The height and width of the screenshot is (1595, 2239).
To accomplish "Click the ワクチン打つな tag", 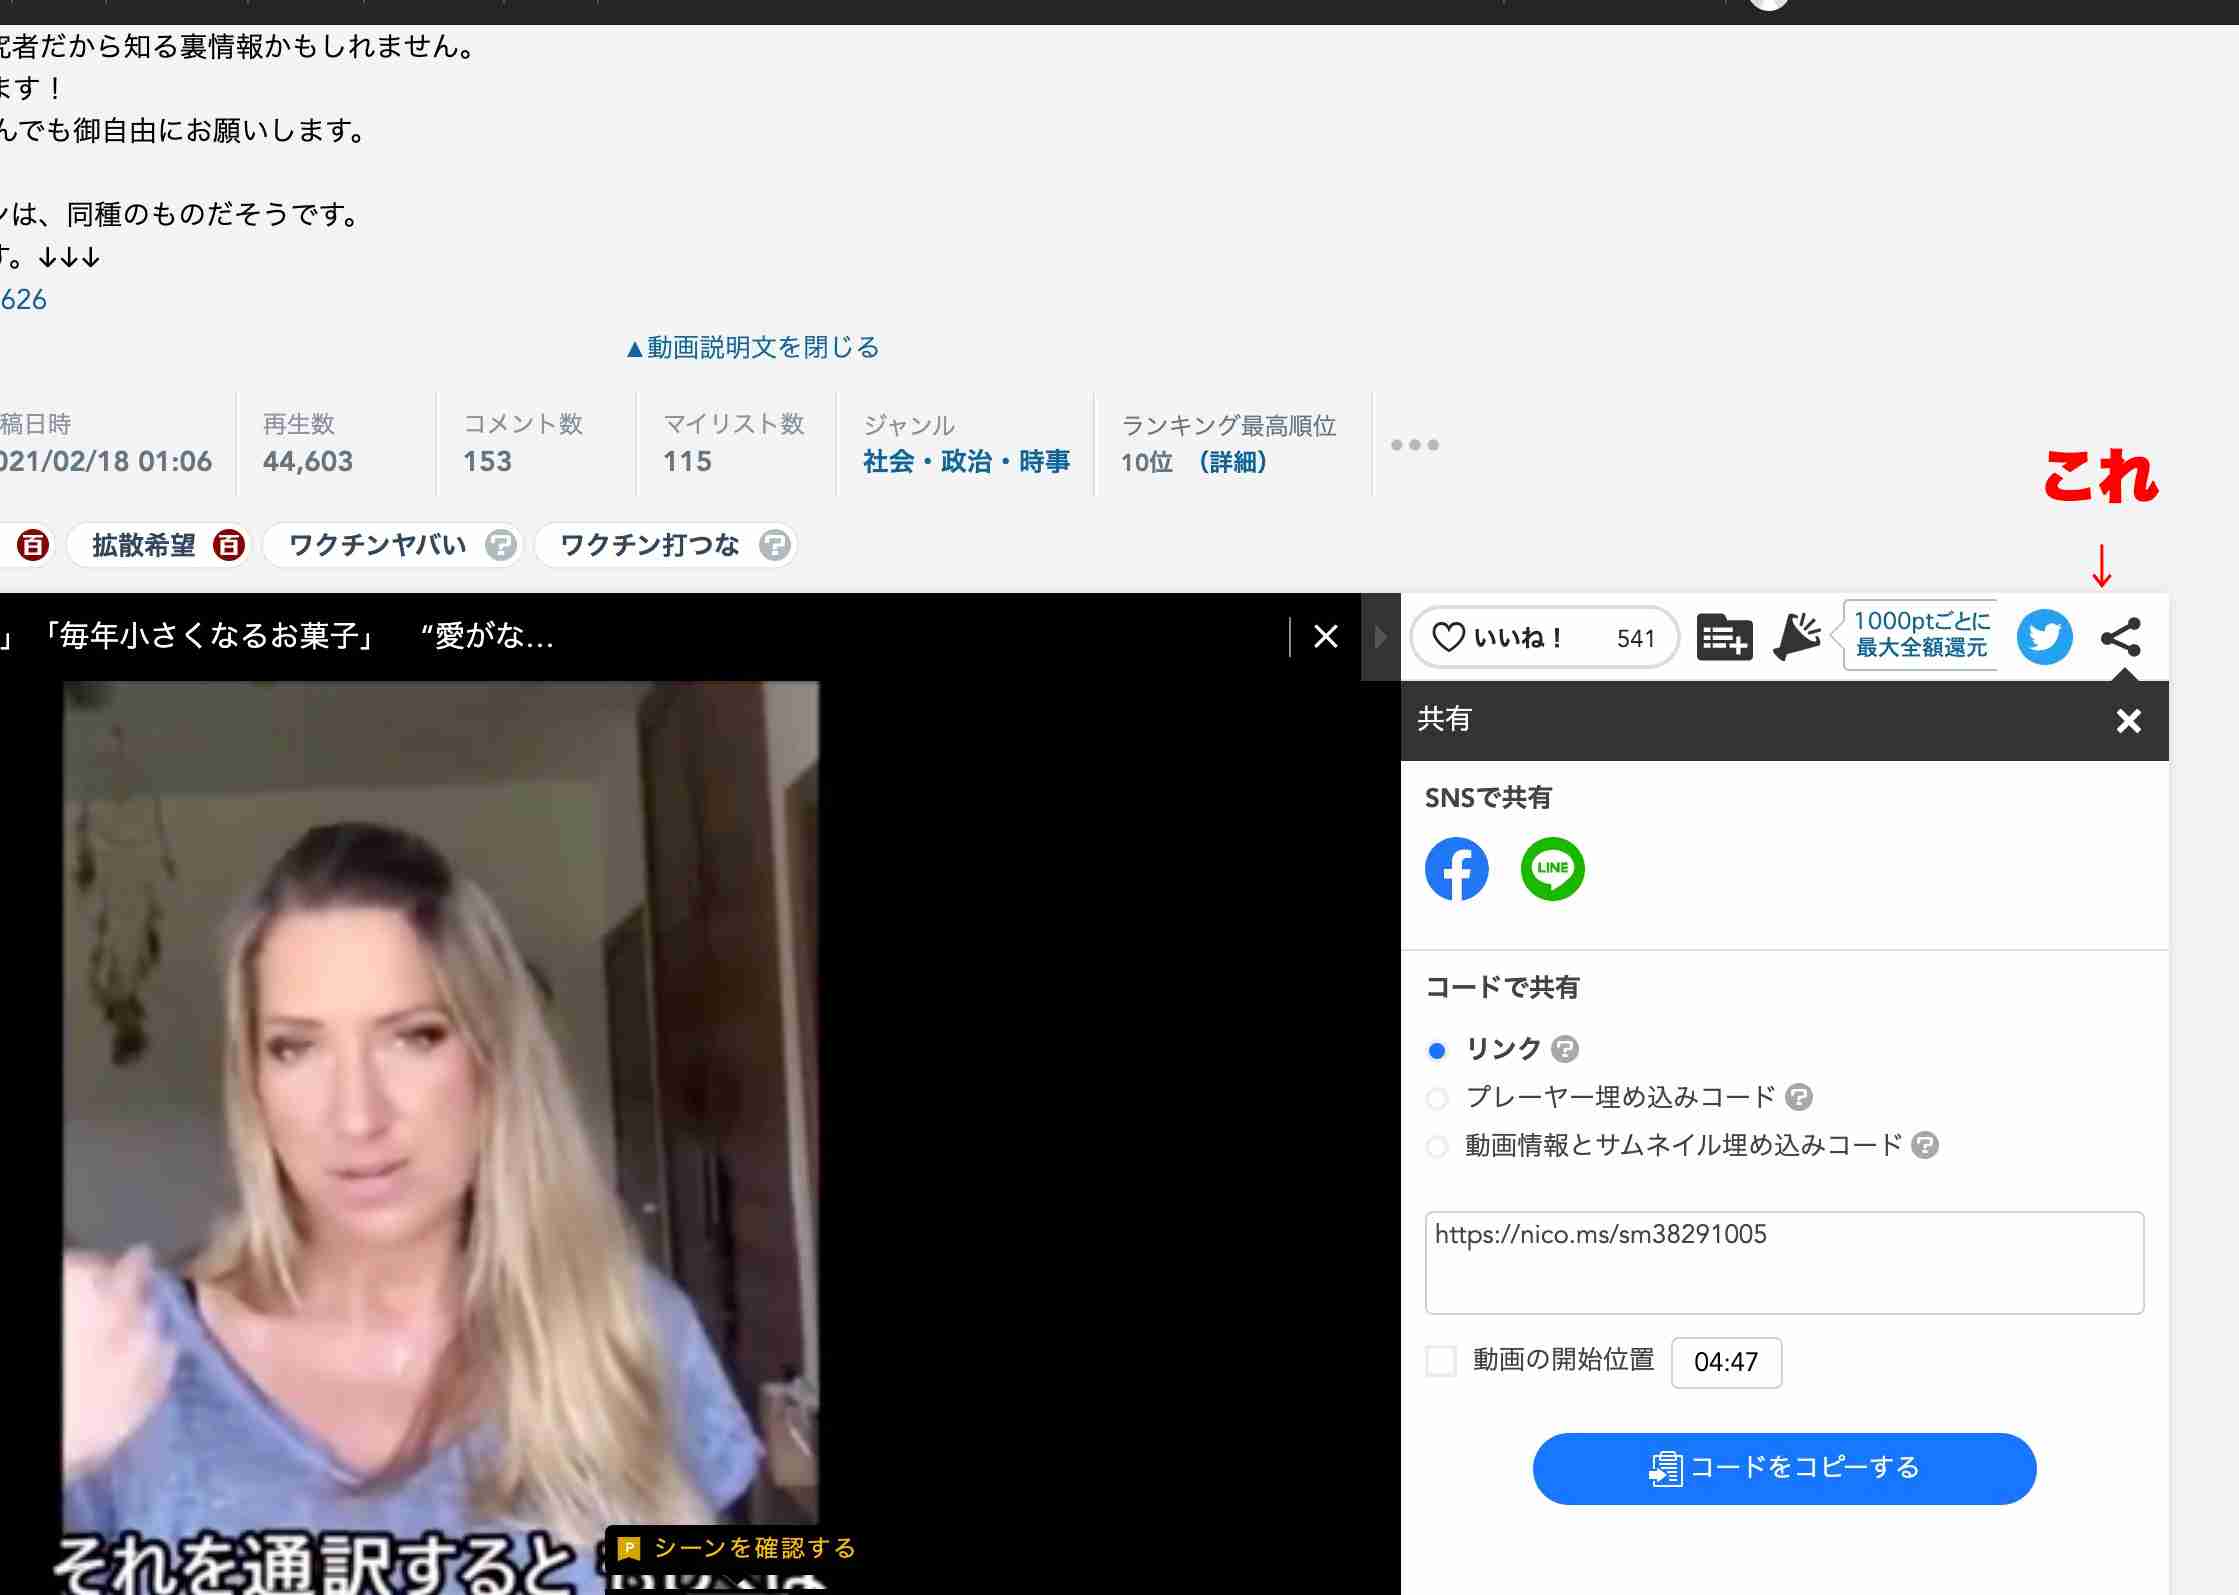I will point(649,545).
